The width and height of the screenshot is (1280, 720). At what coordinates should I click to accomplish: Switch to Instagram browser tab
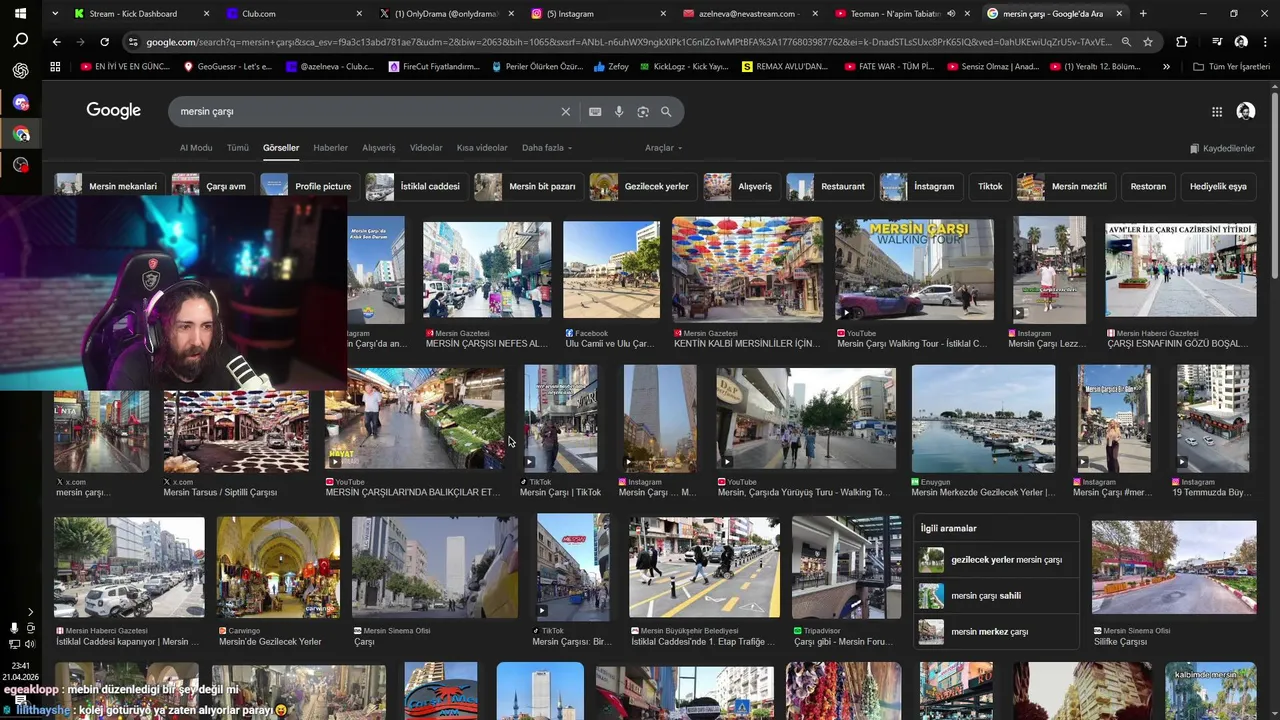click(595, 14)
